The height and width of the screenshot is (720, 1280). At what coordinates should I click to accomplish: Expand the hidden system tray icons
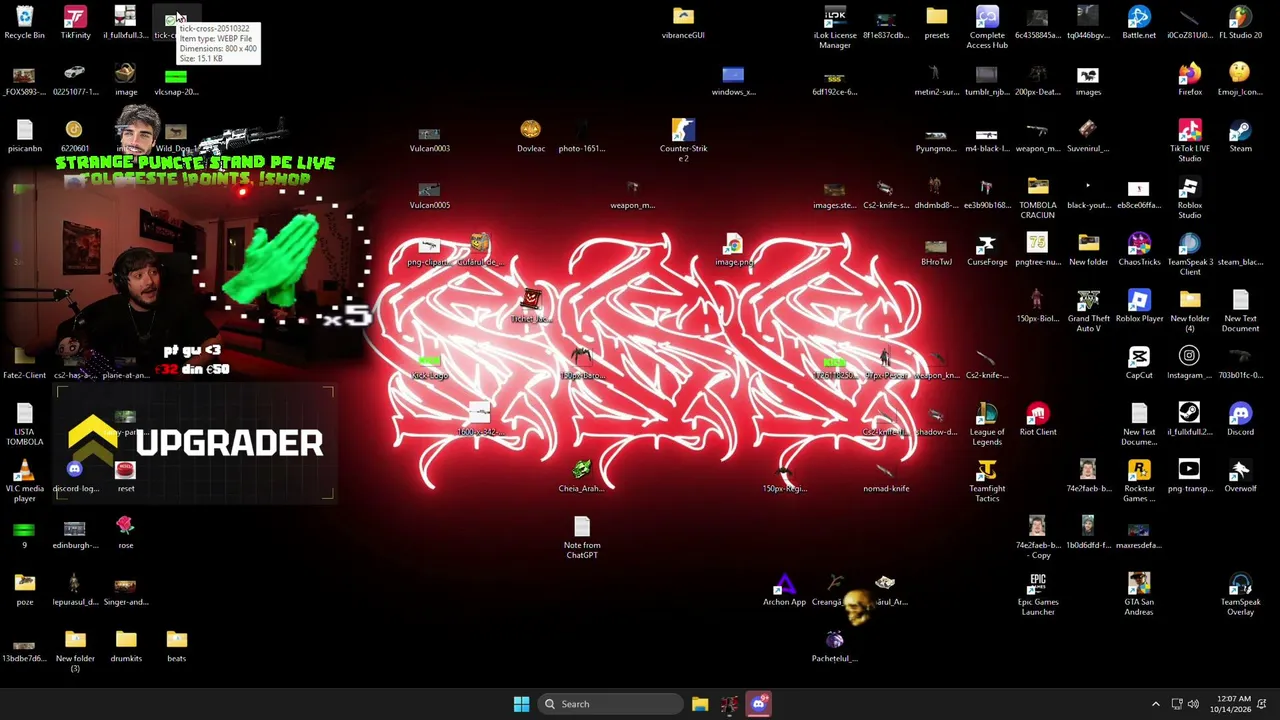pos(1155,704)
